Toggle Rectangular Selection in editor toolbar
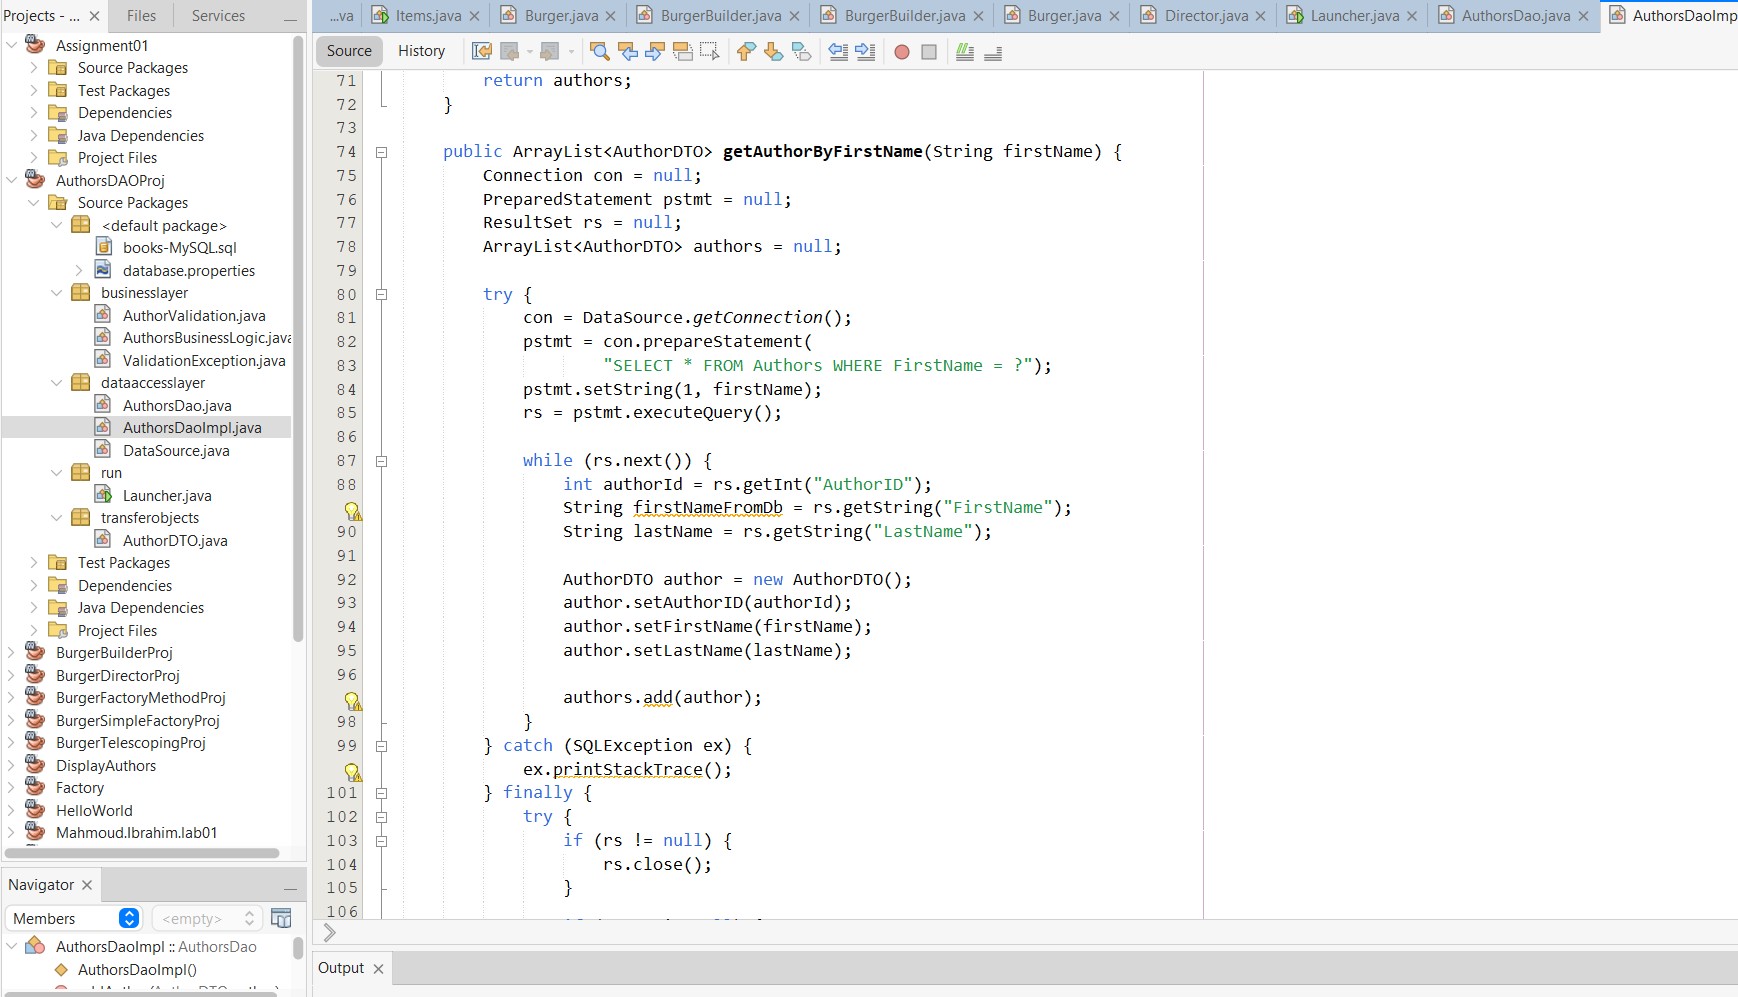Viewport: 1738px width, 997px height. pos(710,52)
